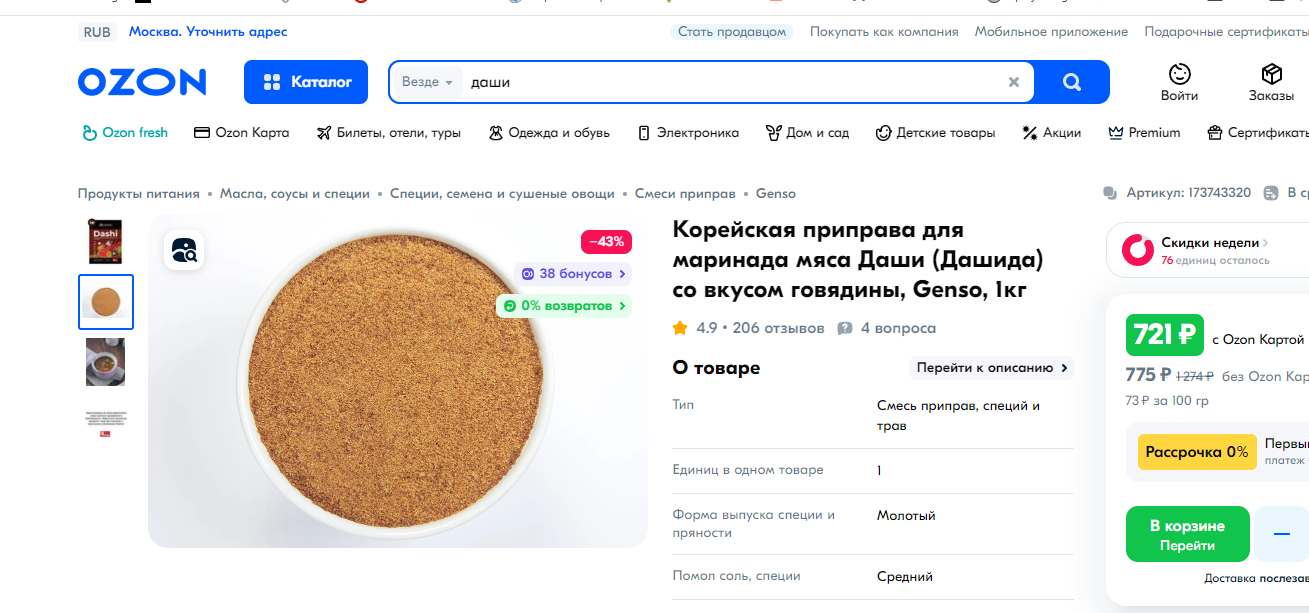Screen dimensions: 1309x613
Task: Click the main seasoning bowl product image
Action: click(398, 380)
